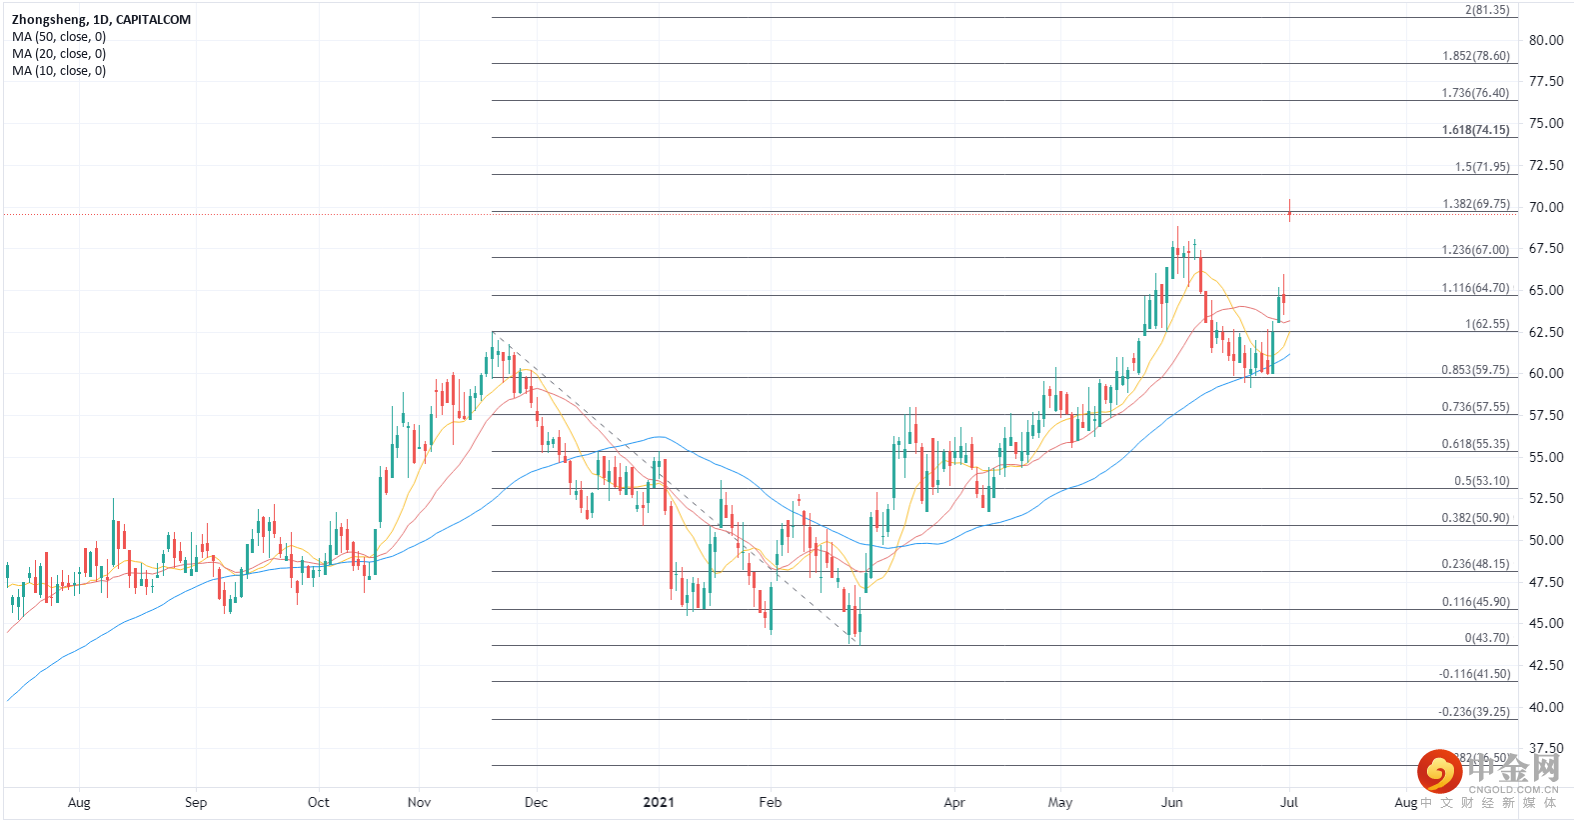Image resolution: width=1574 pixels, height=821 pixels.
Task: Choose the 1.116(64.70) Fibonacci level label
Action: pyautogui.click(x=1476, y=288)
